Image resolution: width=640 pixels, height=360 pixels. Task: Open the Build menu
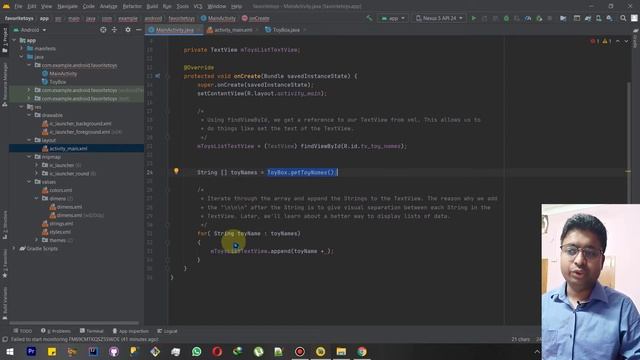click(x=152, y=7)
